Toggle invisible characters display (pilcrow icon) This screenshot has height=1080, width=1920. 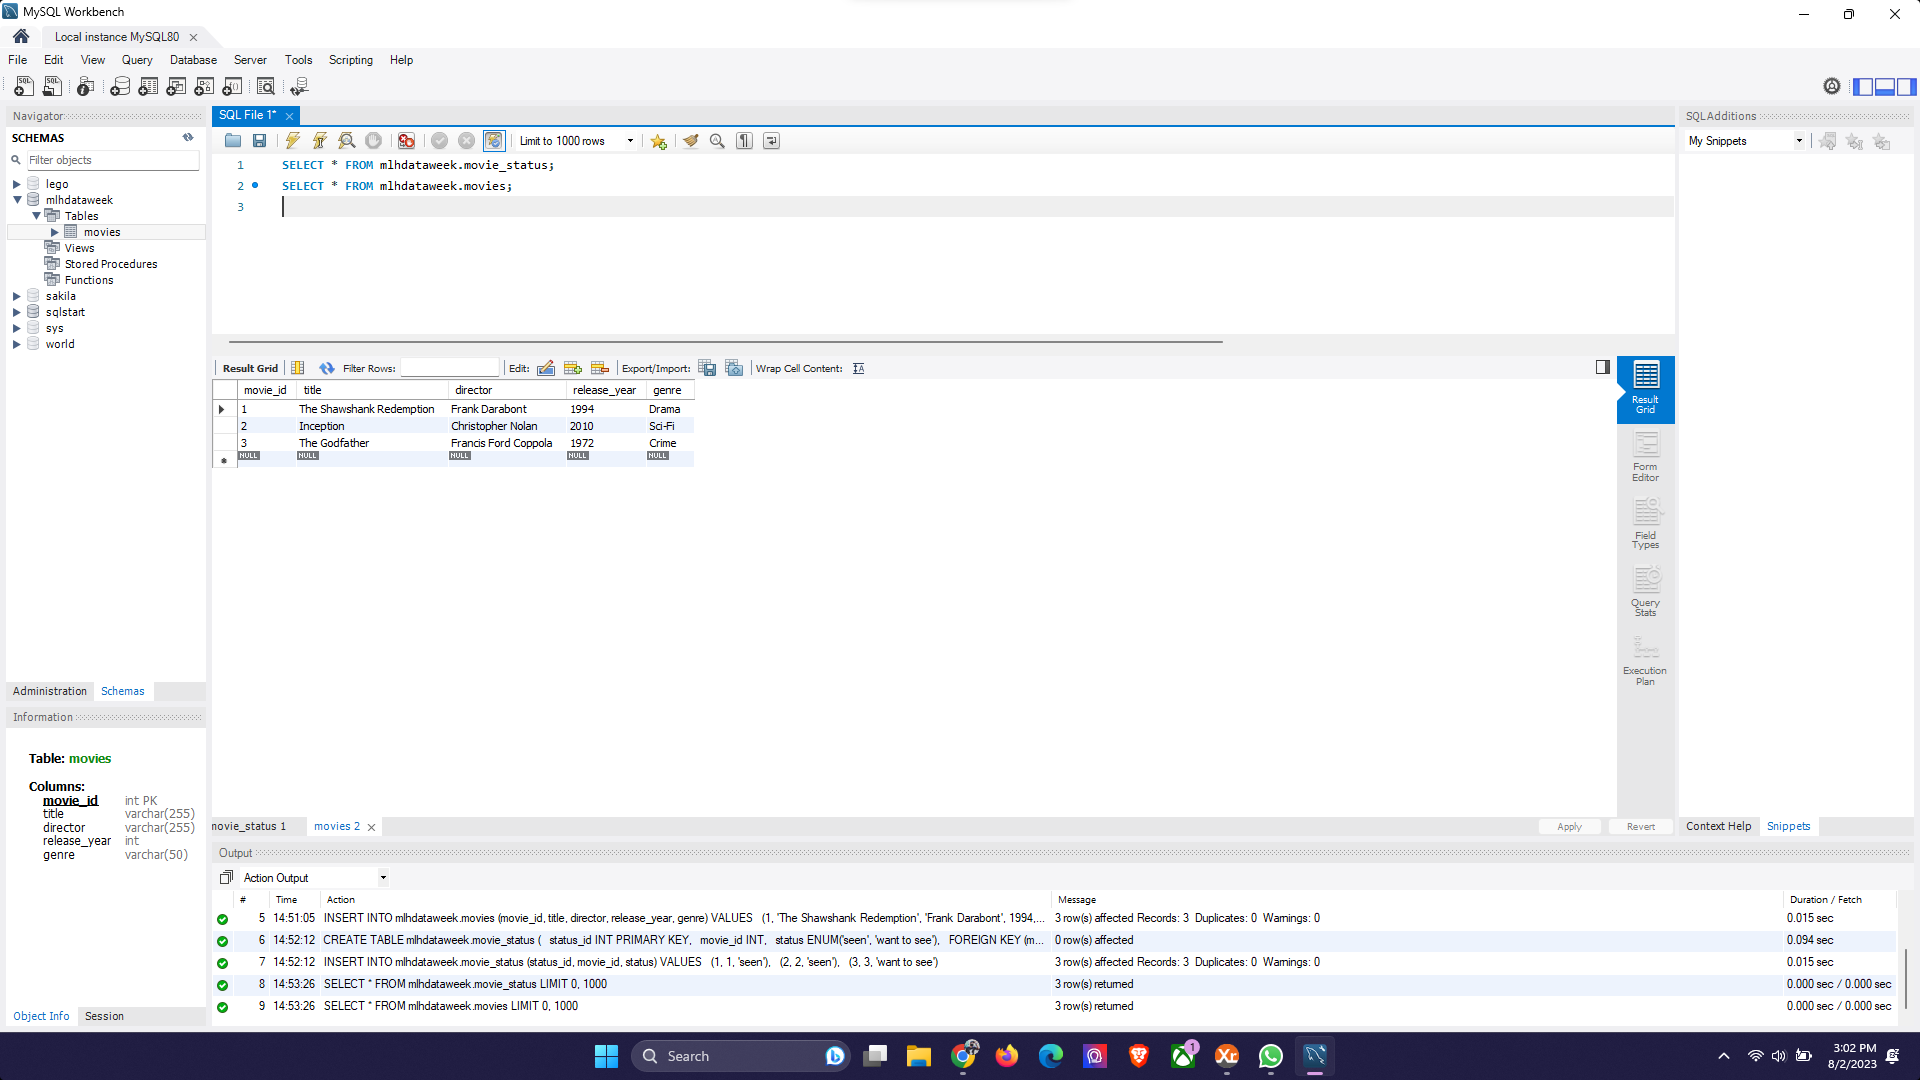[x=744, y=141]
